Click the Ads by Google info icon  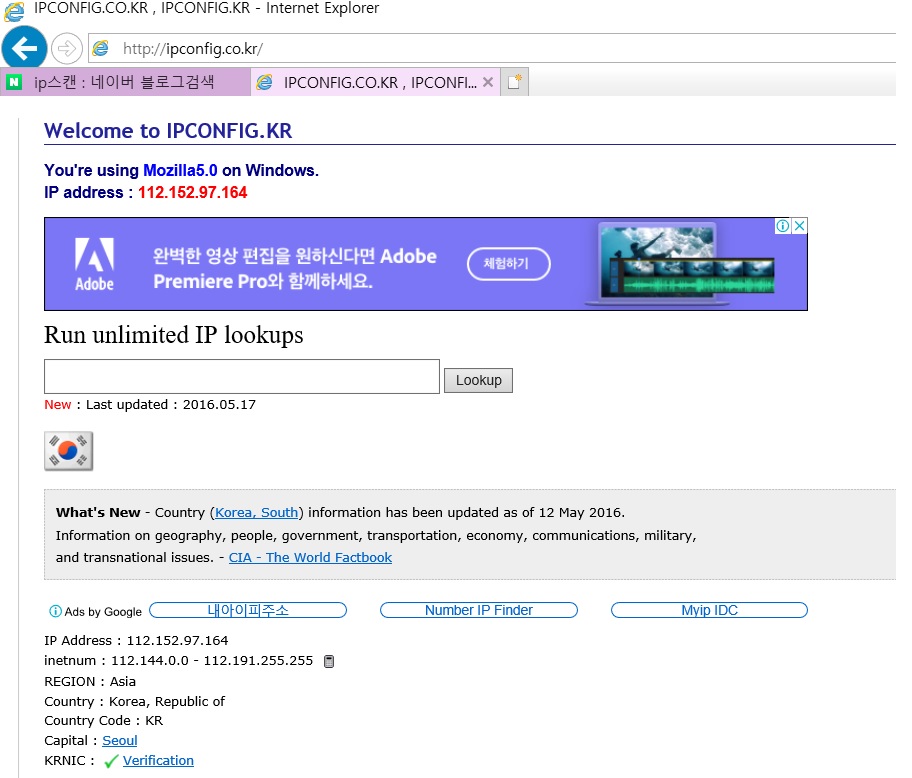tap(55, 611)
